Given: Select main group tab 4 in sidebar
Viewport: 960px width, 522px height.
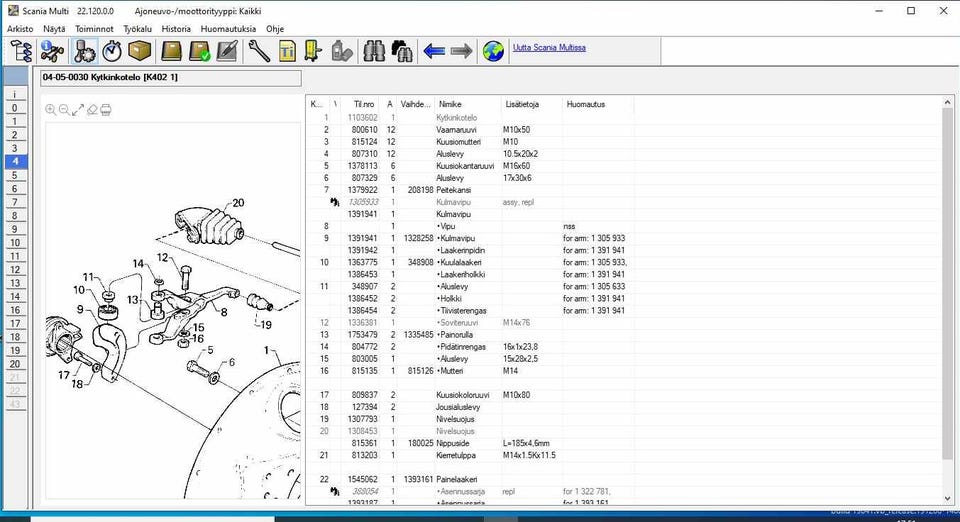Looking at the screenshot, I should (x=15, y=162).
